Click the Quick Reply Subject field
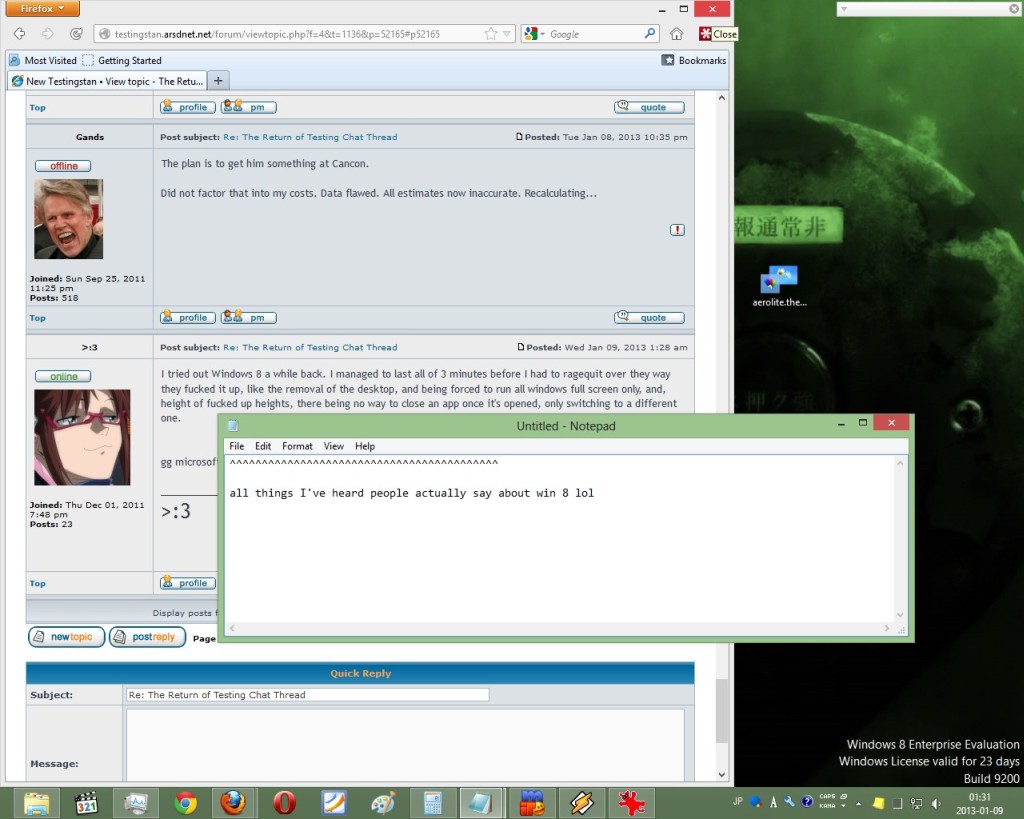Viewport: 1024px width, 819px height. (x=307, y=694)
